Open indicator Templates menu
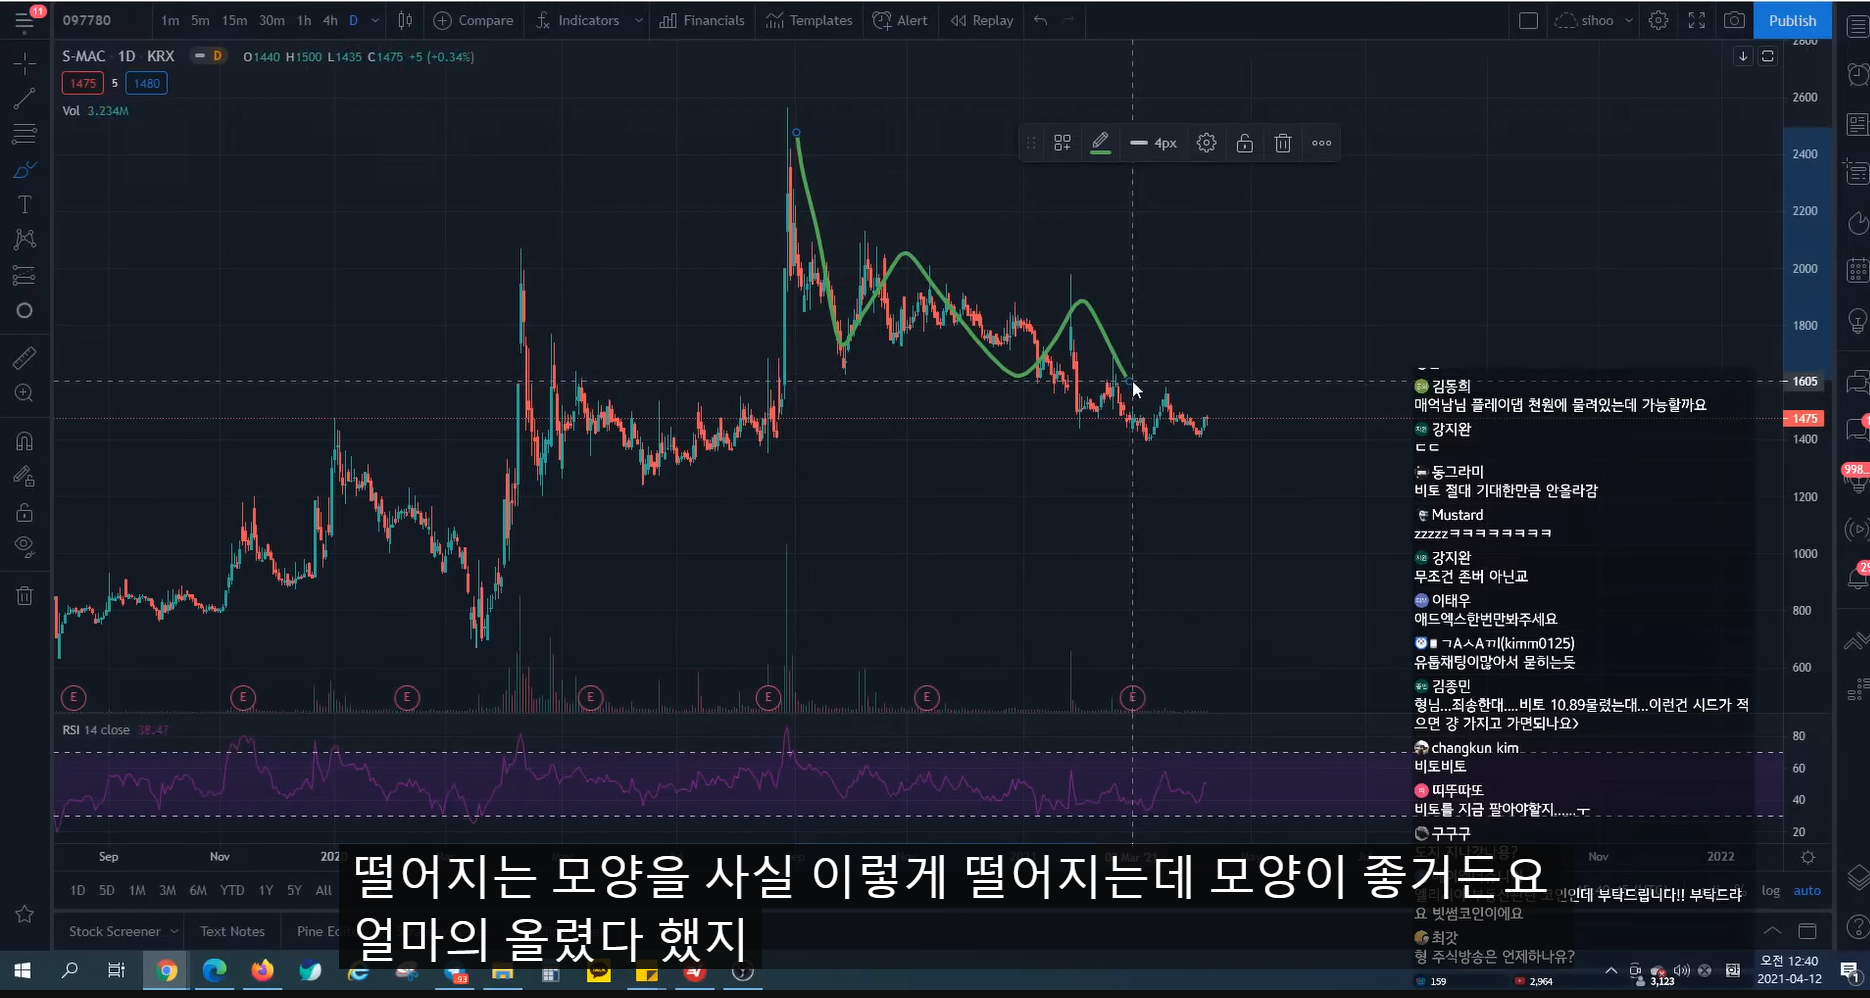This screenshot has width=1870, height=998. point(809,20)
